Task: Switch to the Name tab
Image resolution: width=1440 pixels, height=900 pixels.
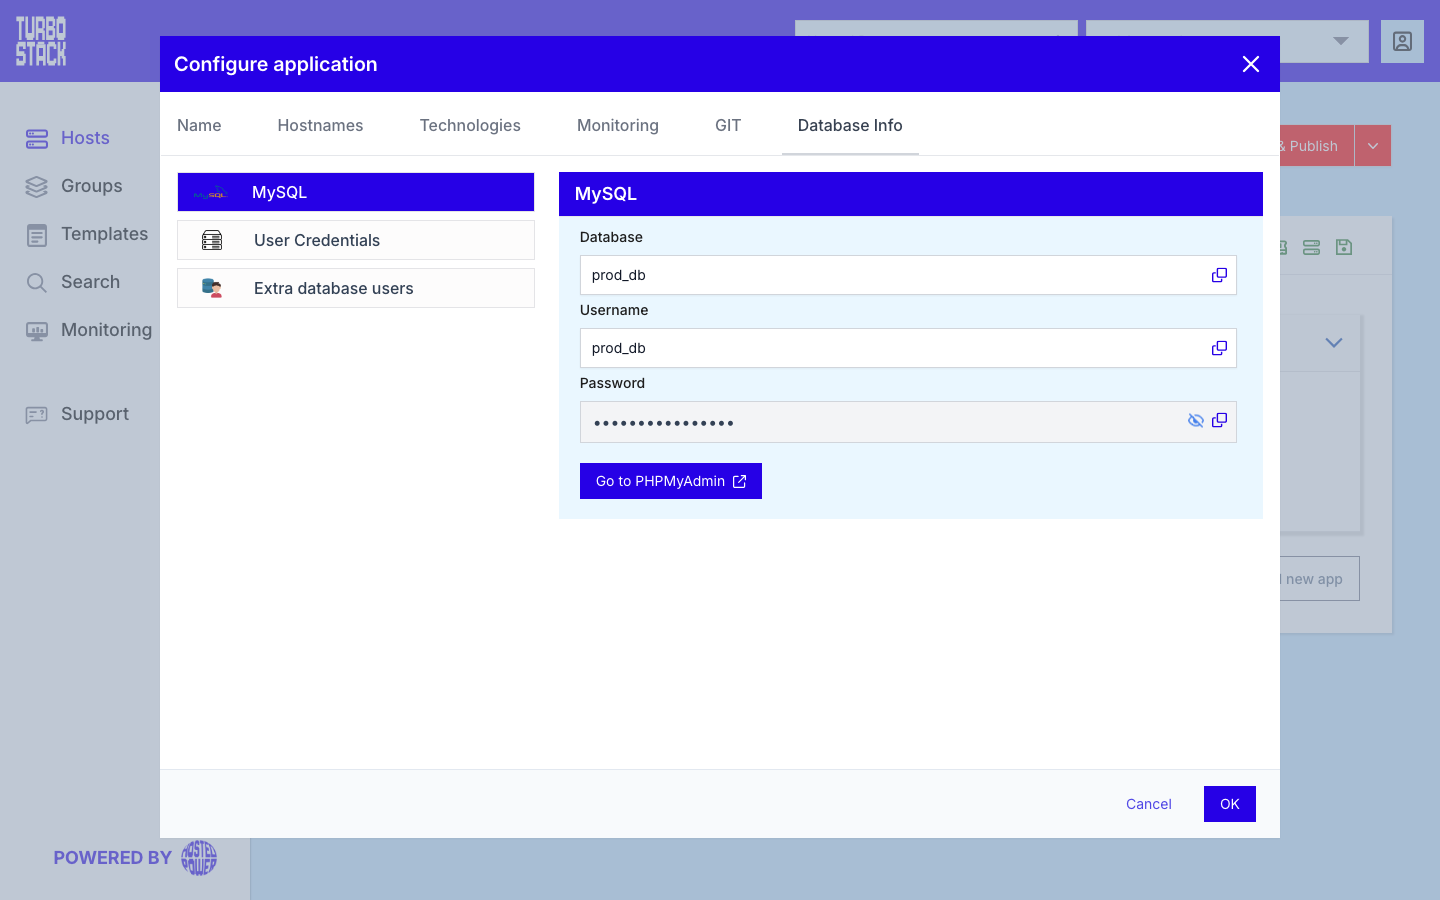Action: (x=199, y=125)
